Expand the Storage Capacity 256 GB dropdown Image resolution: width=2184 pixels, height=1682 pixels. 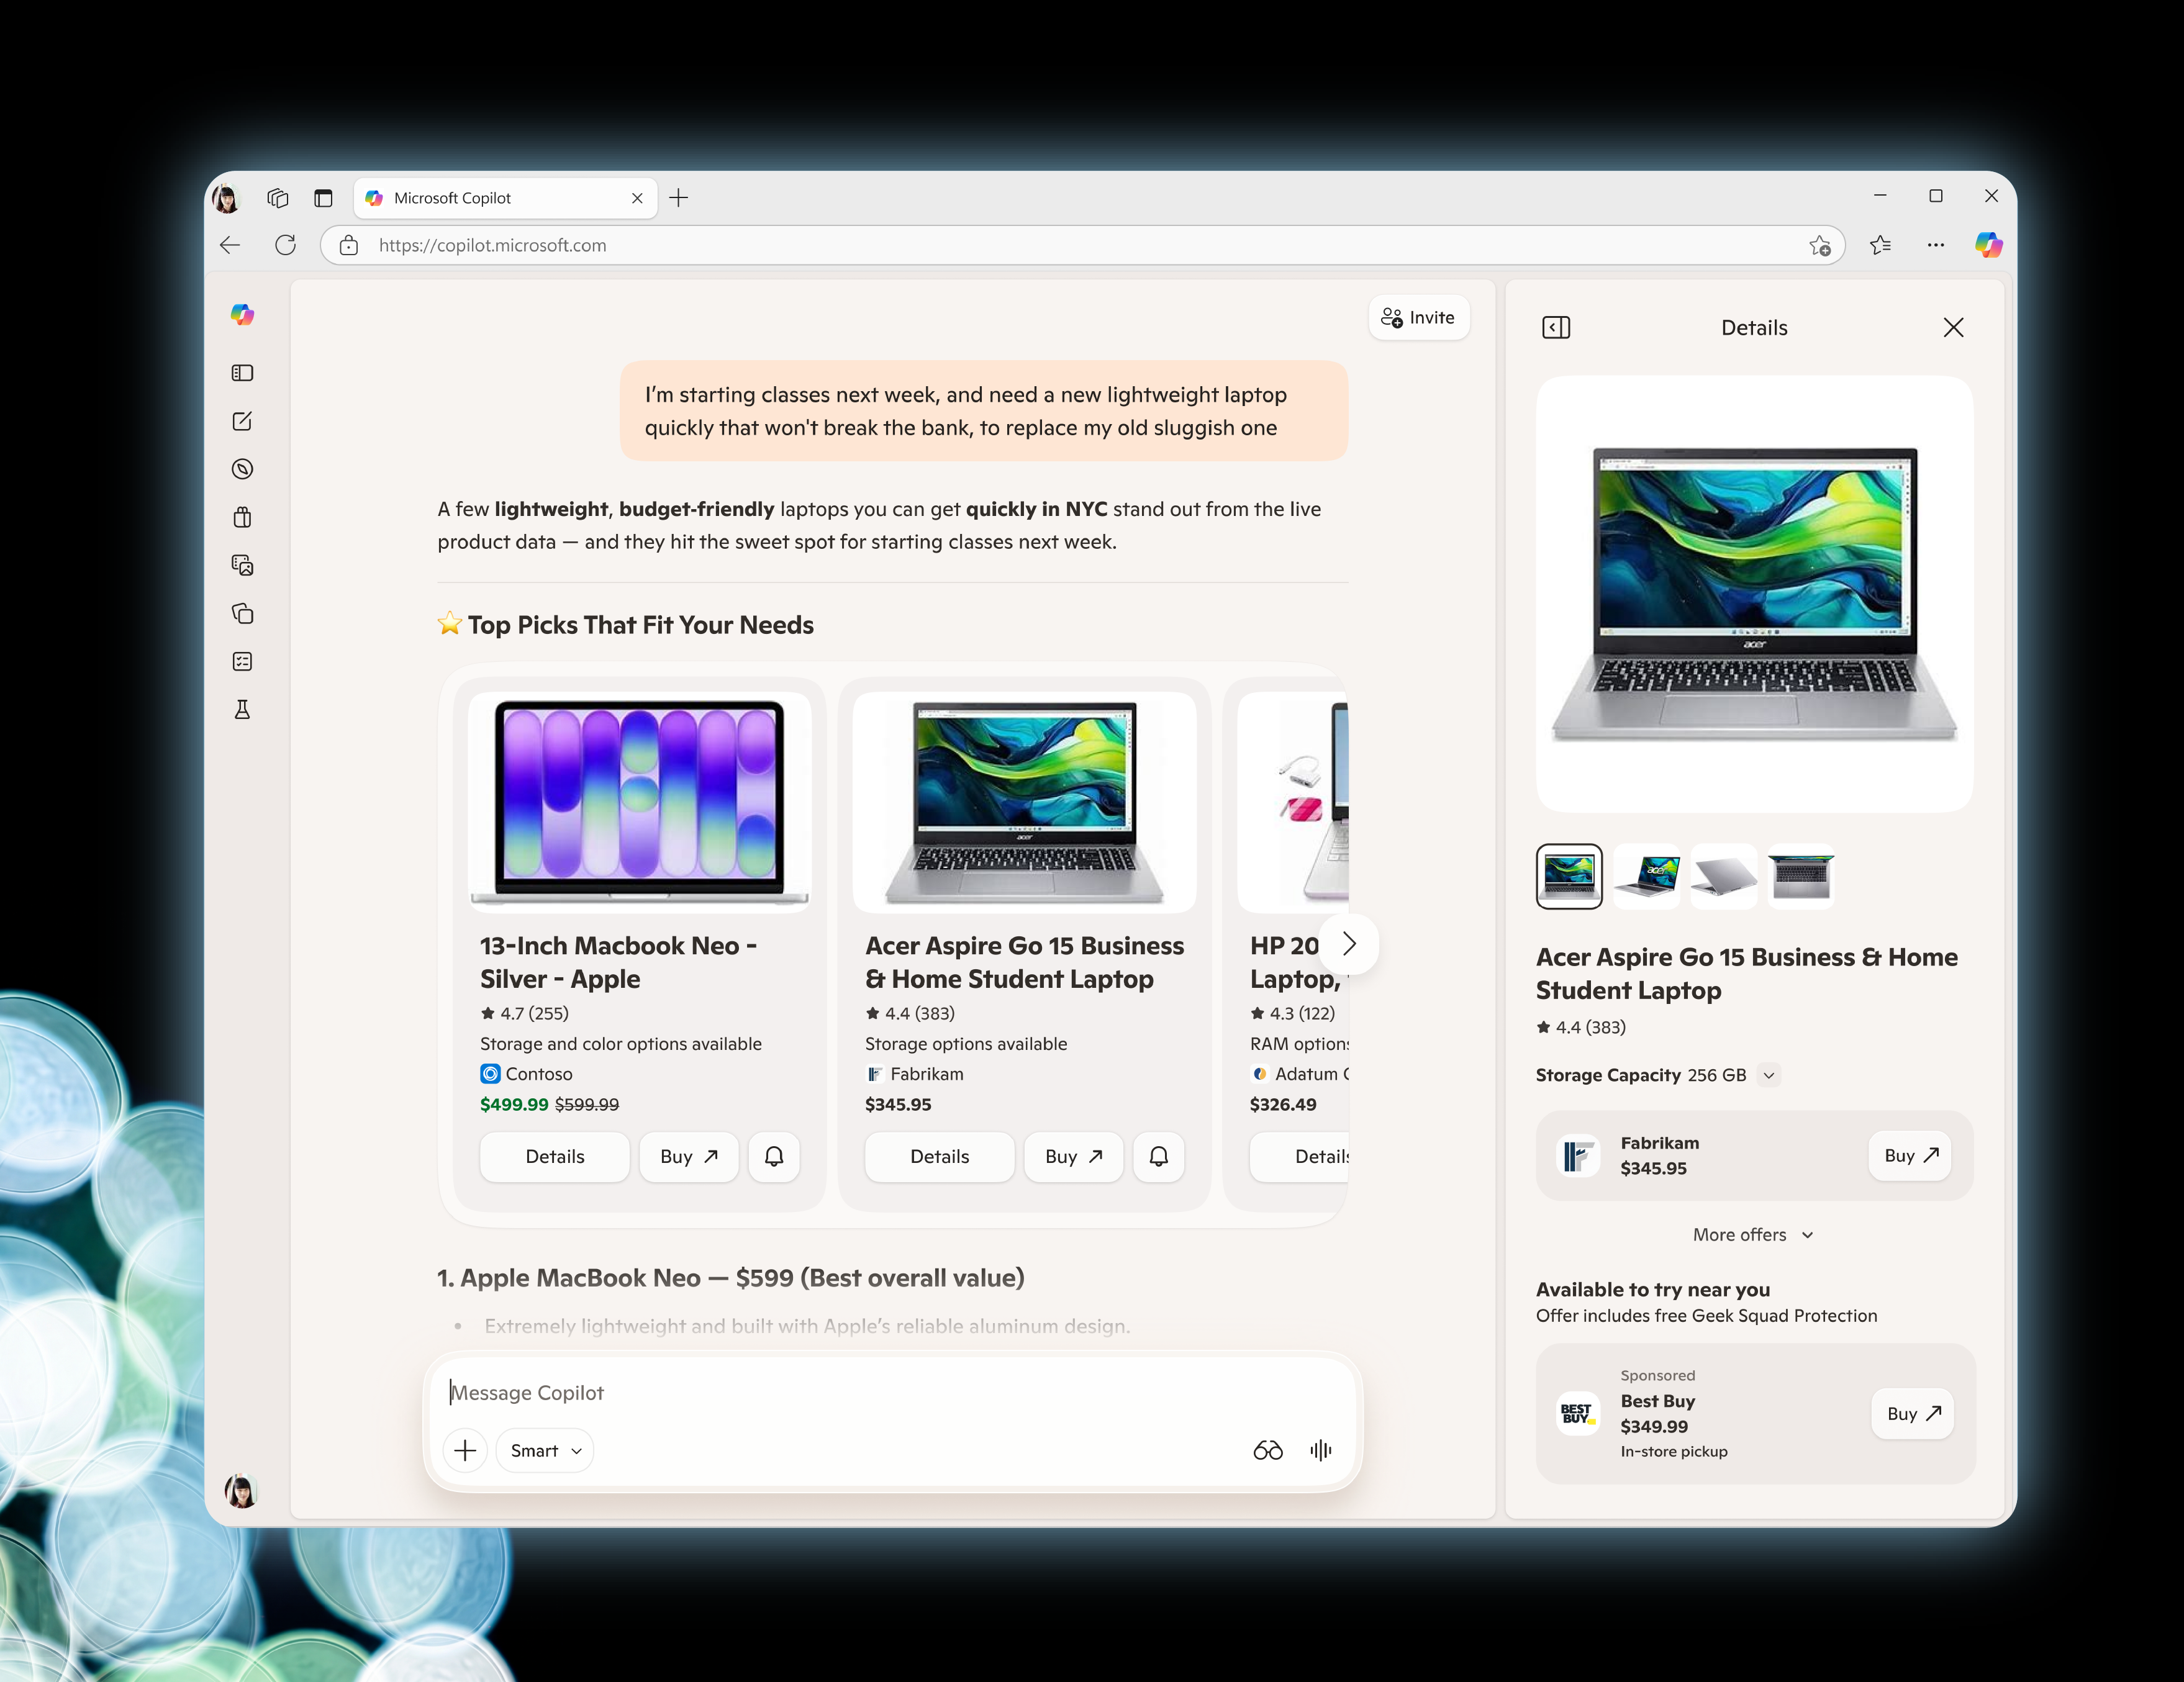pos(1769,1075)
